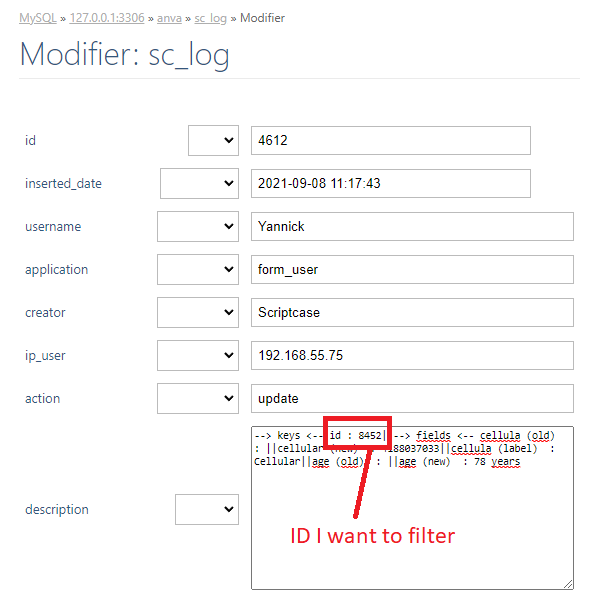Screen dimensions: 591x596
Task: Click the application field form_user
Action: pyautogui.click(x=412, y=269)
